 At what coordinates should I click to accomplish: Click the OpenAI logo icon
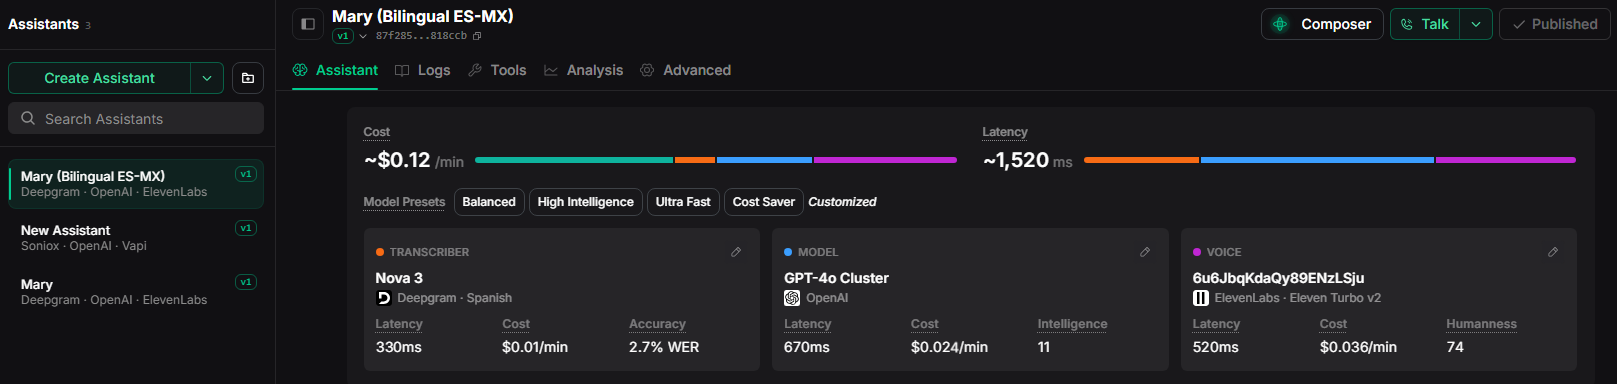[792, 298]
